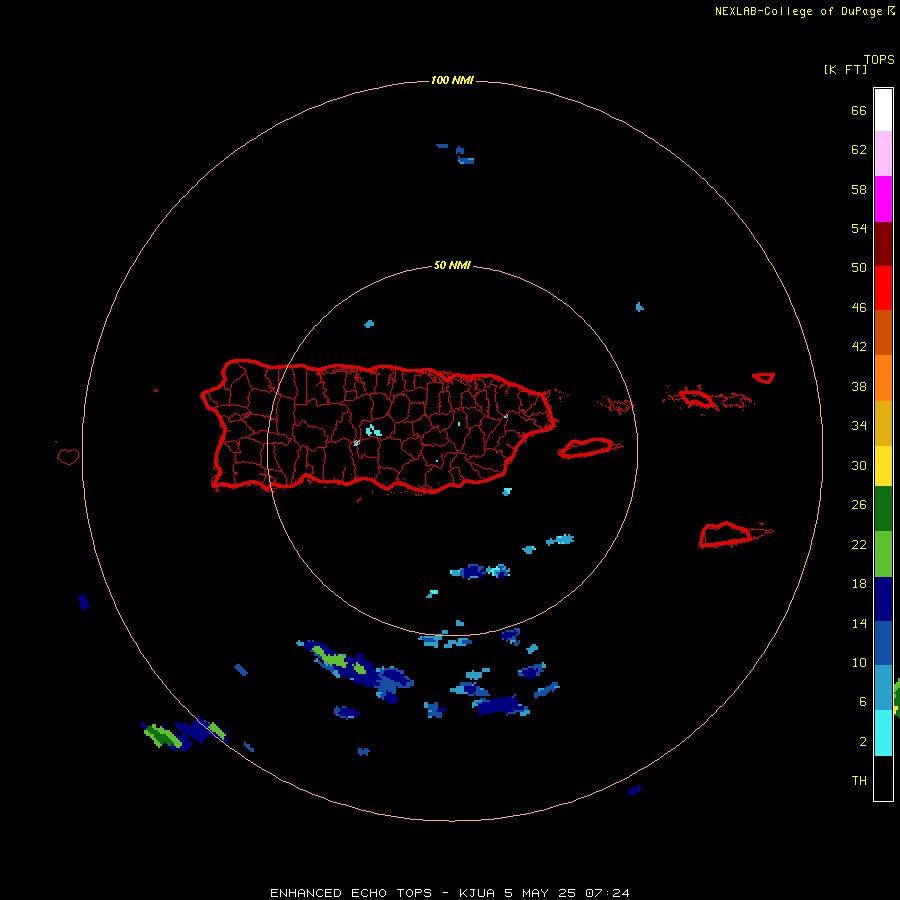This screenshot has width=900, height=900.
Task: Click the "ENHANCED ECHO TOPS - KJUA" title
Action: tap(383, 893)
